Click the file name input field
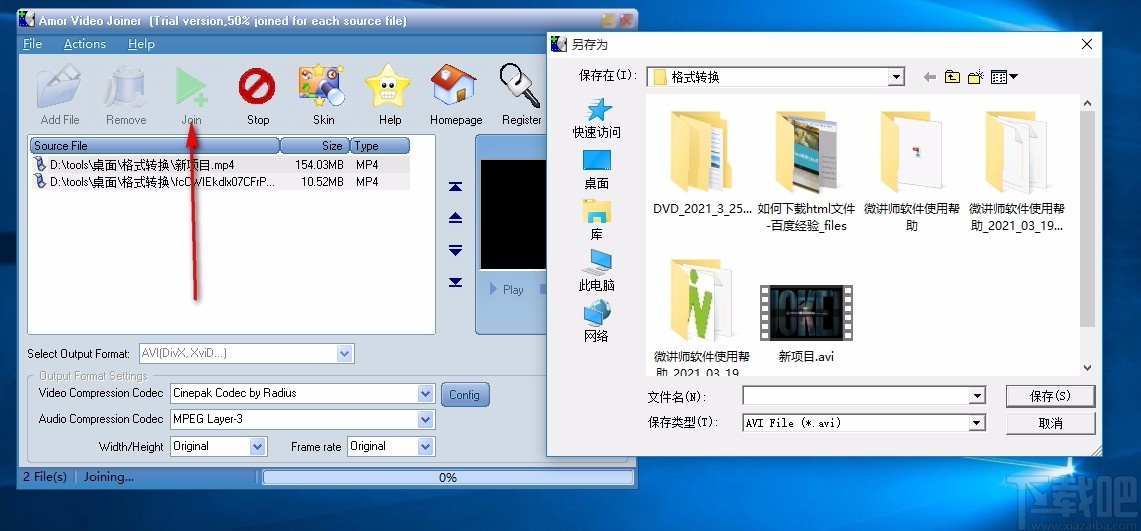The image size is (1141, 531). (x=856, y=396)
